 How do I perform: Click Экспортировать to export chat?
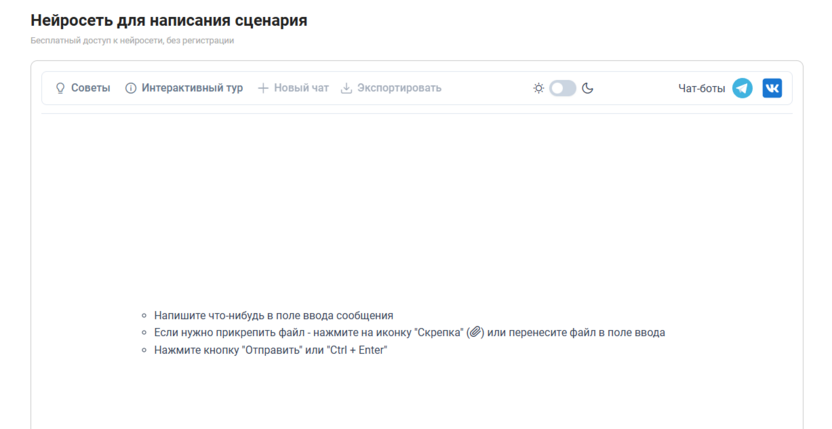(x=391, y=88)
